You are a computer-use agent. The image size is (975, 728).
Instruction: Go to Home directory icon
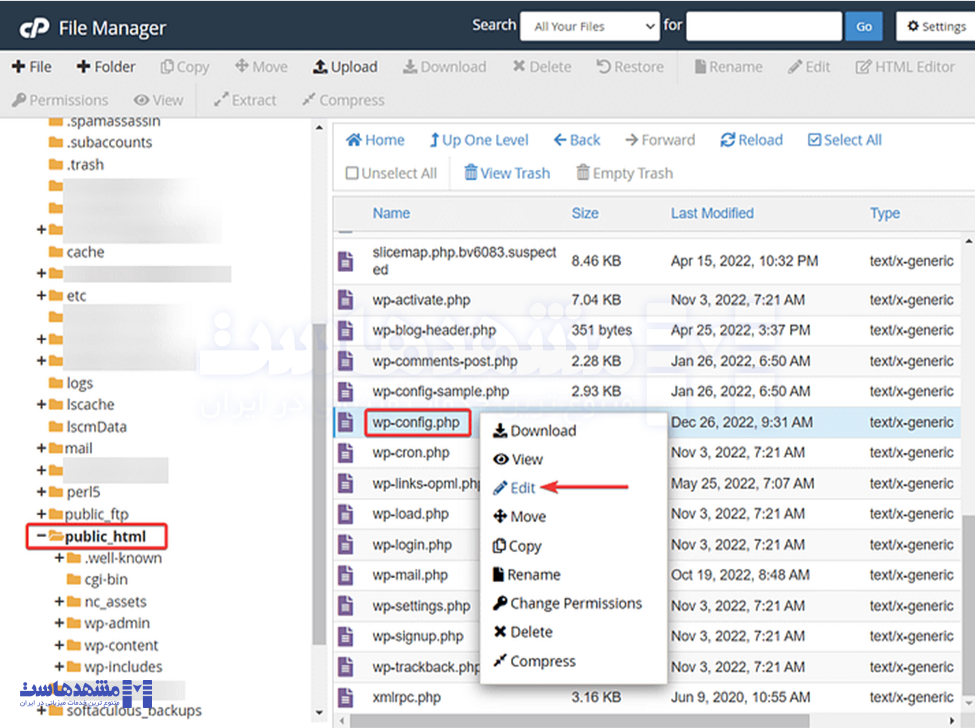pyautogui.click(x=353, y=140)
